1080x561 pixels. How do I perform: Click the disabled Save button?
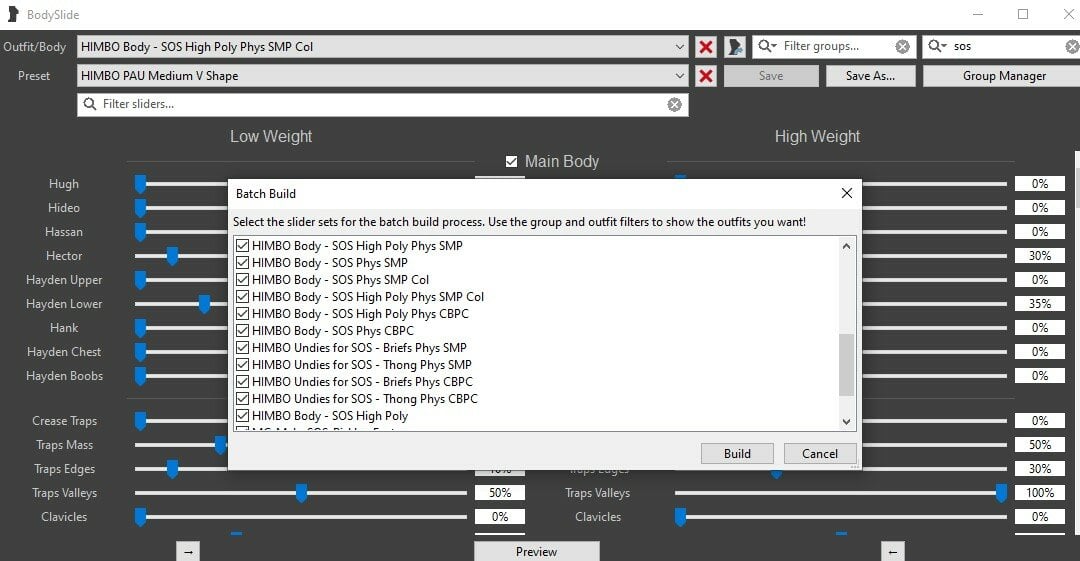[x=771, y=76]
